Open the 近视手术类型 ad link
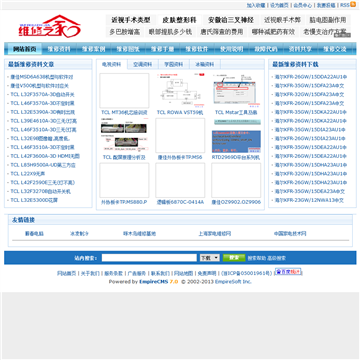Screen dimensions: 360x360 (x=131, y=20)
